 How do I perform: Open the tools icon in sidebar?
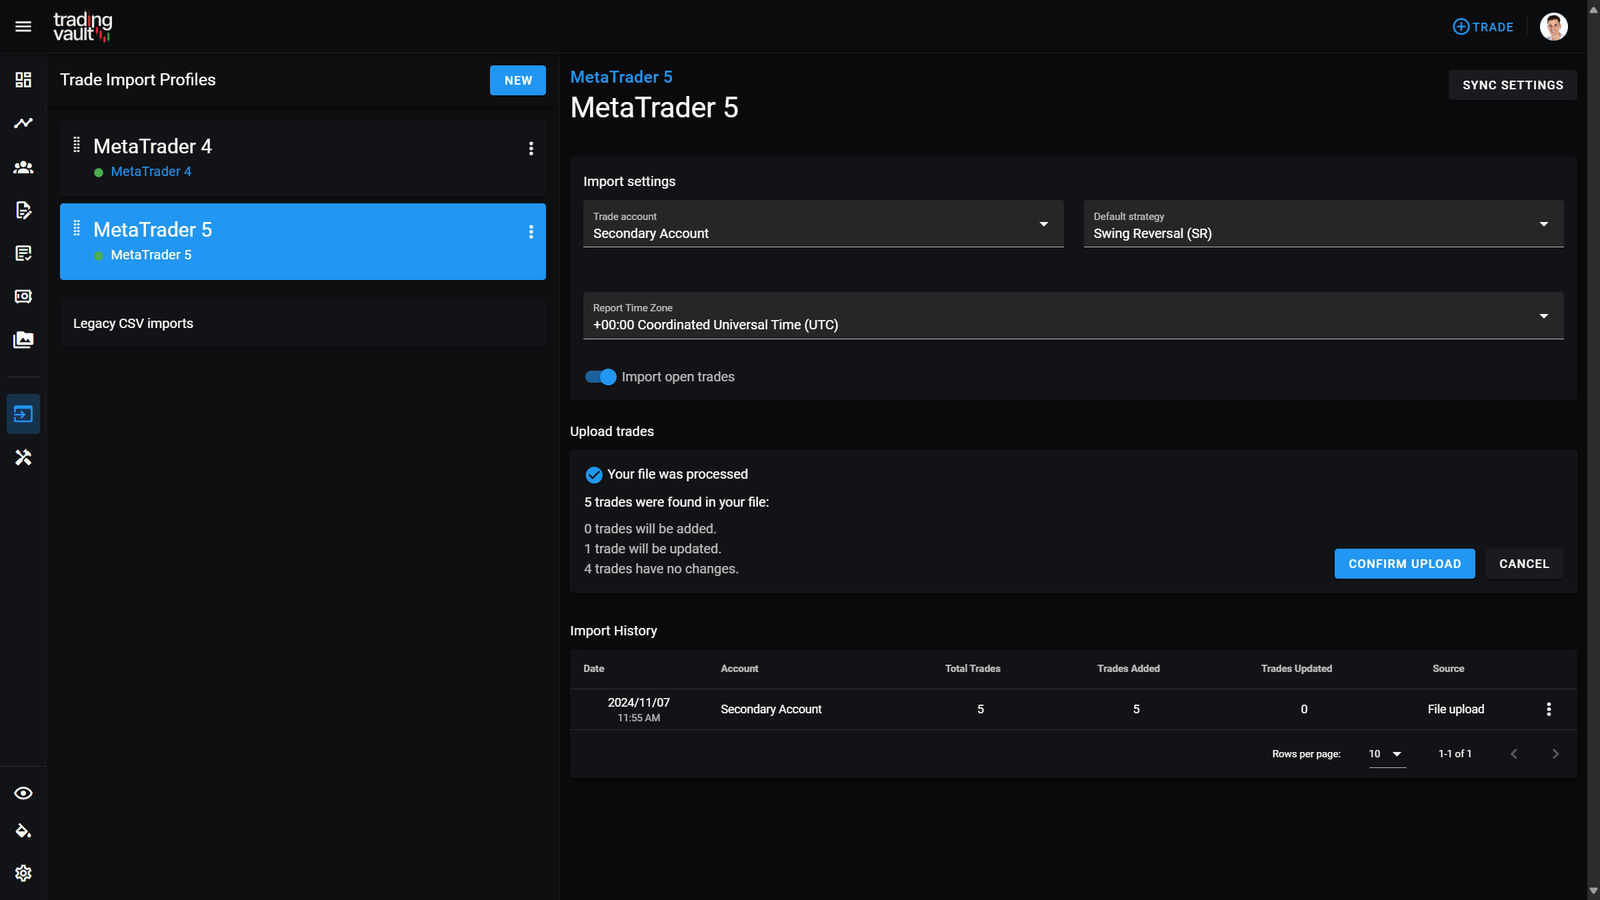[23, 457]
